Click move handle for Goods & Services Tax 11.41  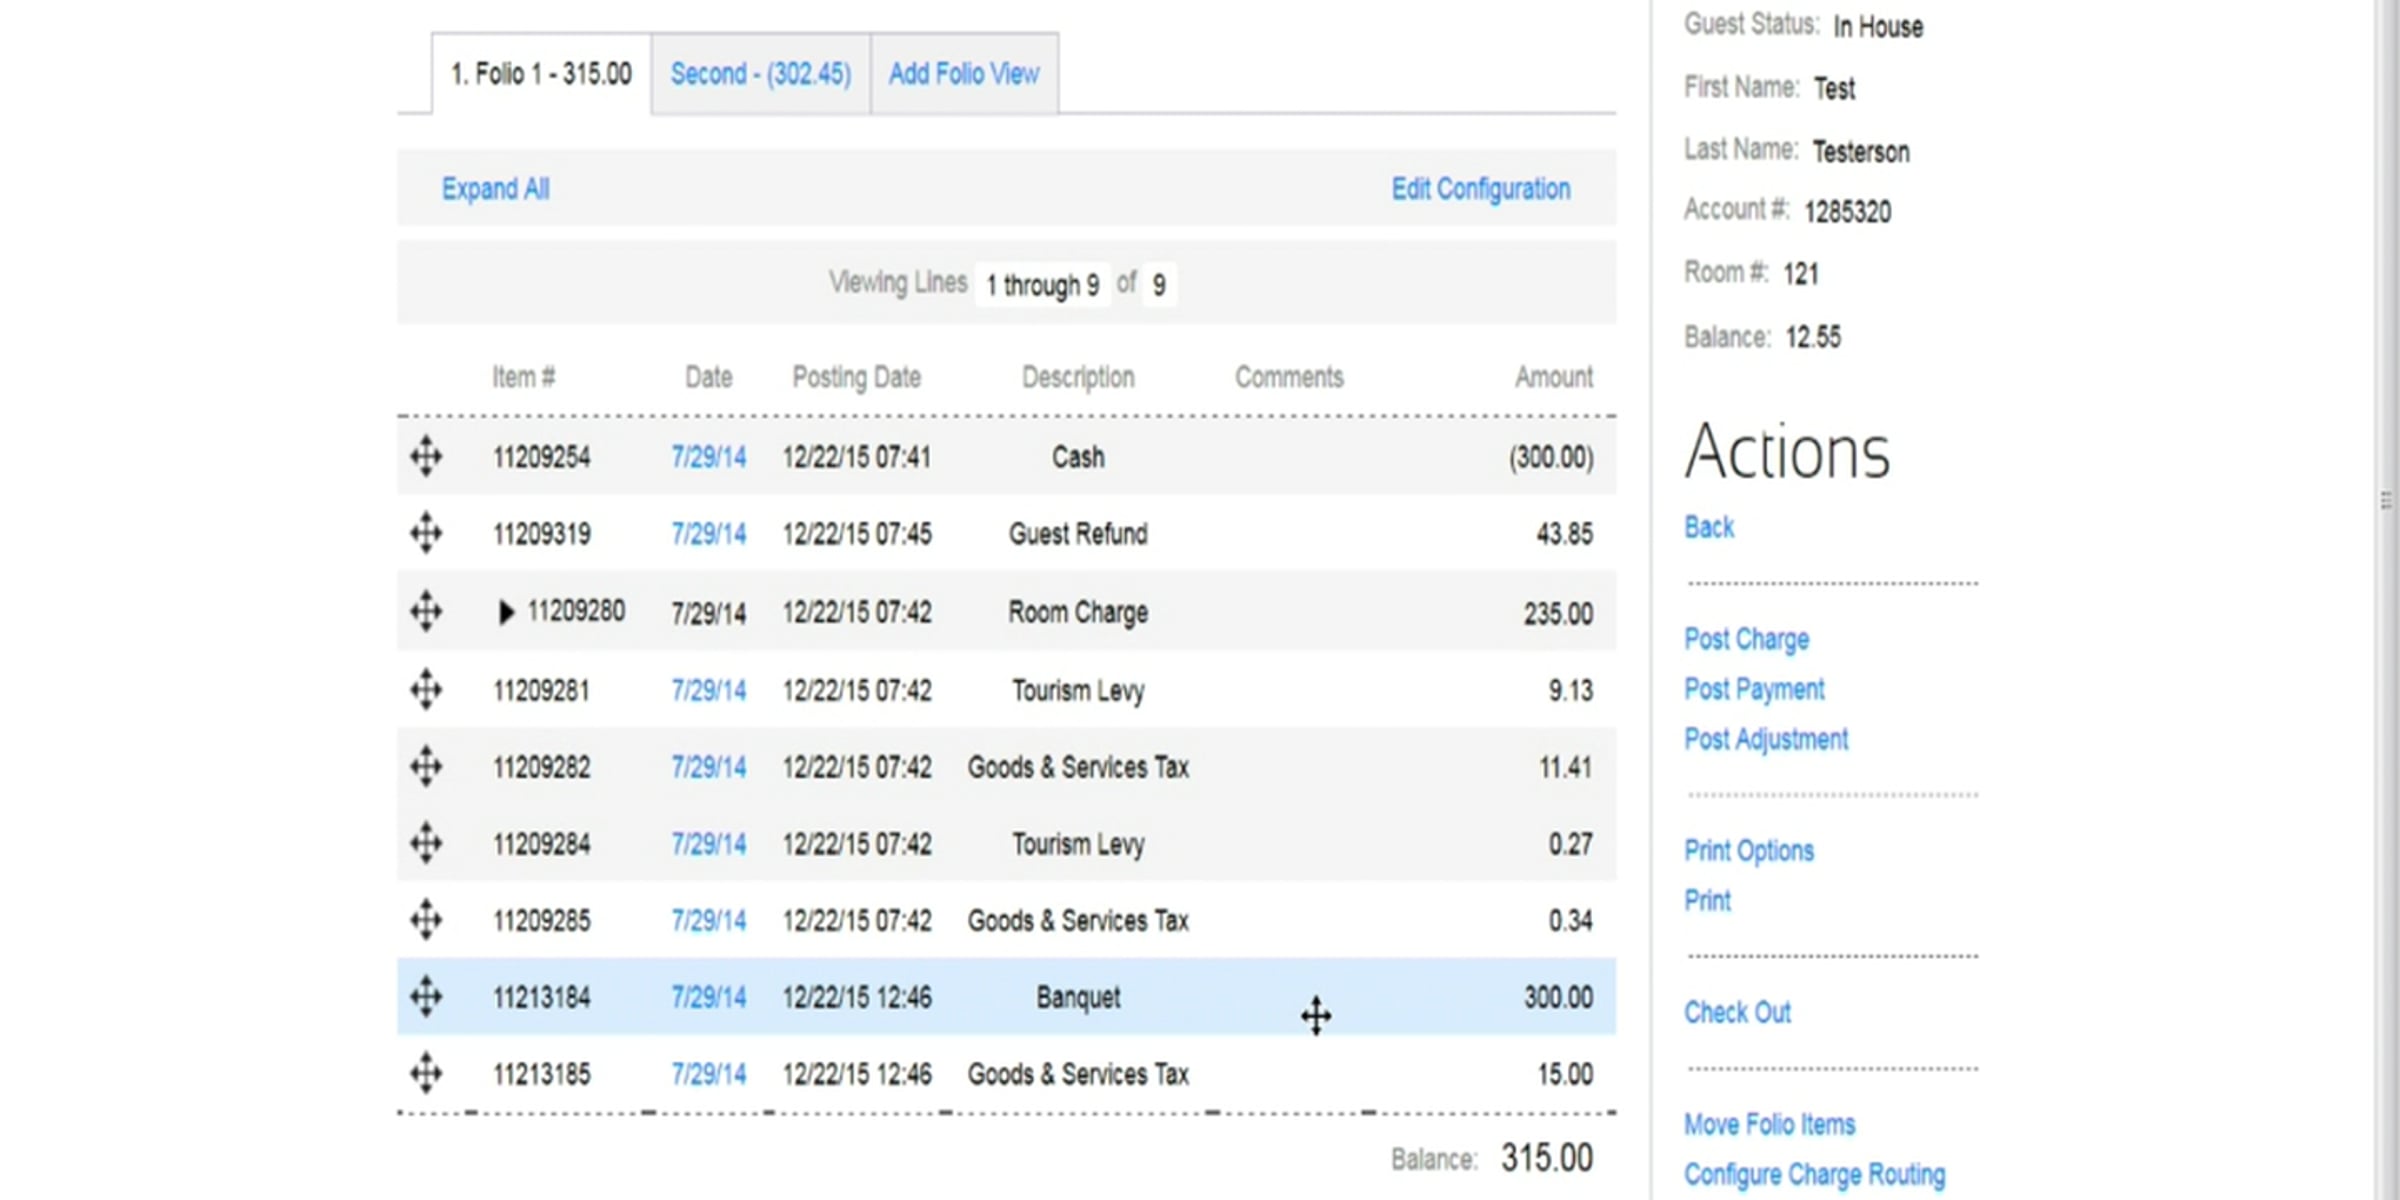[x=426, y=767]
